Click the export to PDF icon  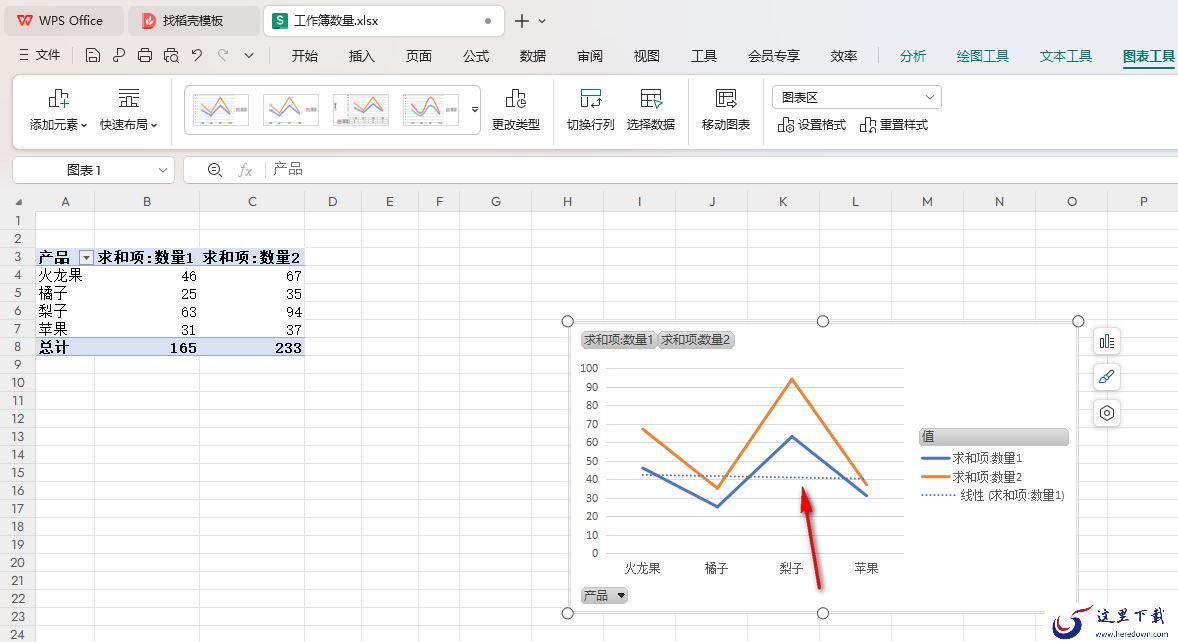coord(119,55)
